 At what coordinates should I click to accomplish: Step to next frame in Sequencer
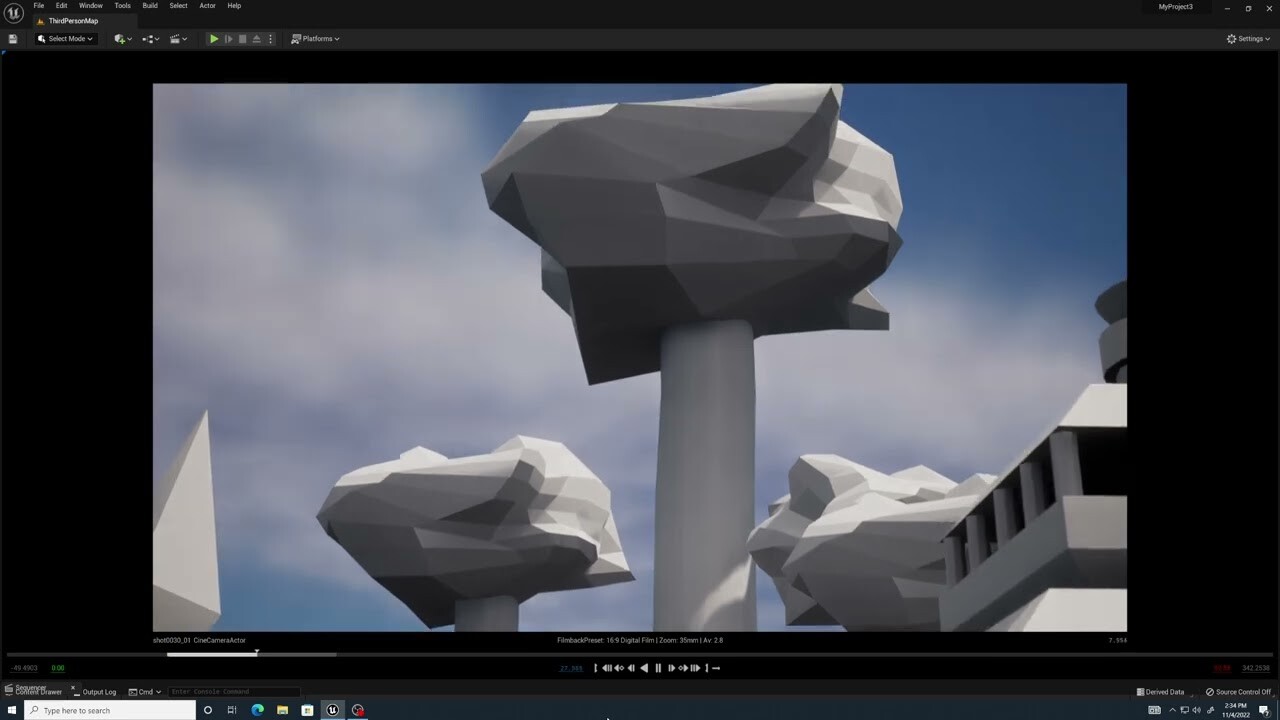coord(673,668)
